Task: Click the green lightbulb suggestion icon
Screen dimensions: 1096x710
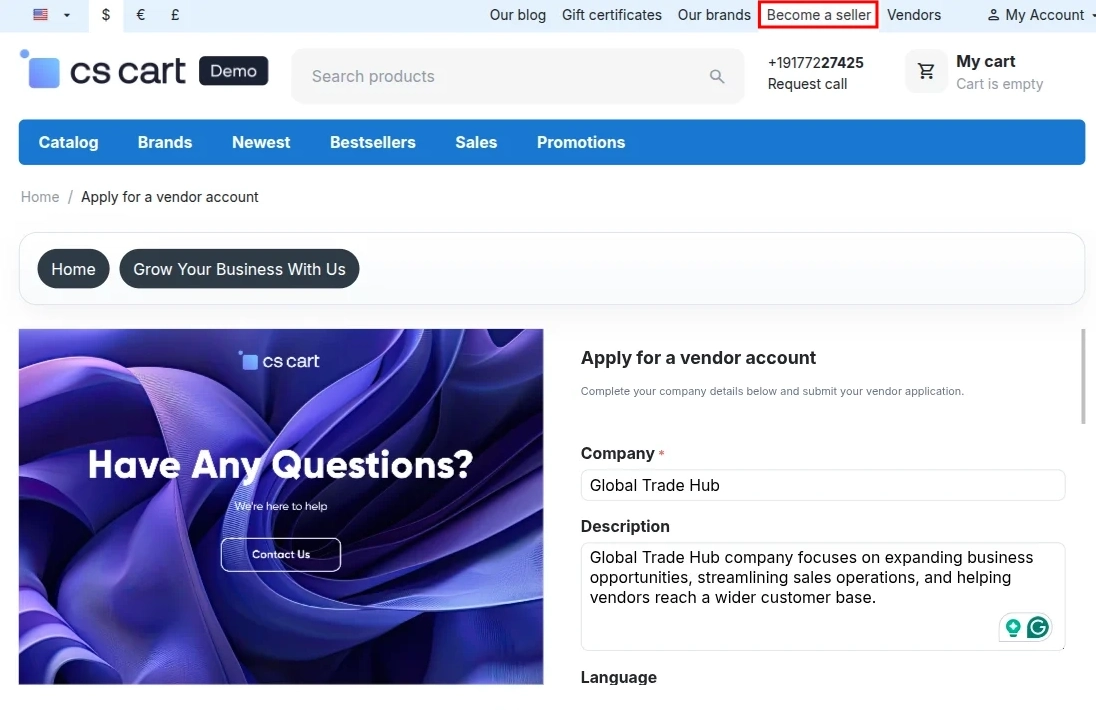Action: (x=1013, y=628)
